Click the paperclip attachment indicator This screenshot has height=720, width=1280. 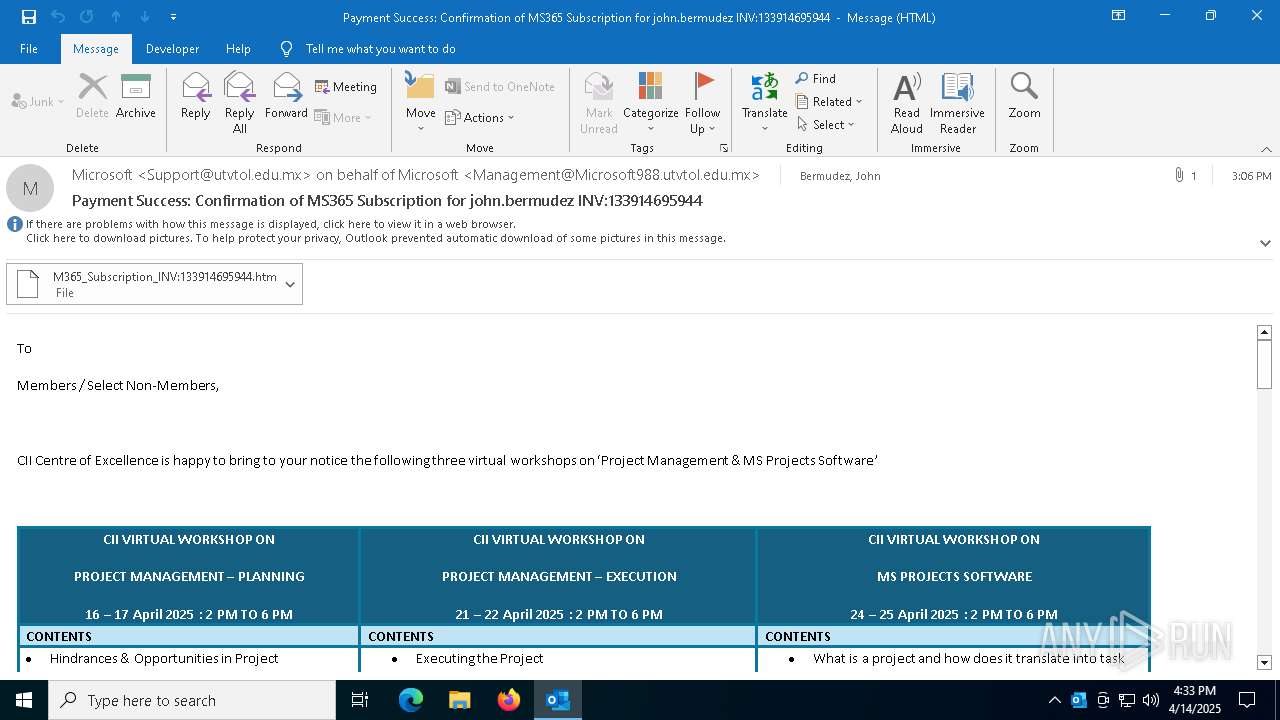1180,175
